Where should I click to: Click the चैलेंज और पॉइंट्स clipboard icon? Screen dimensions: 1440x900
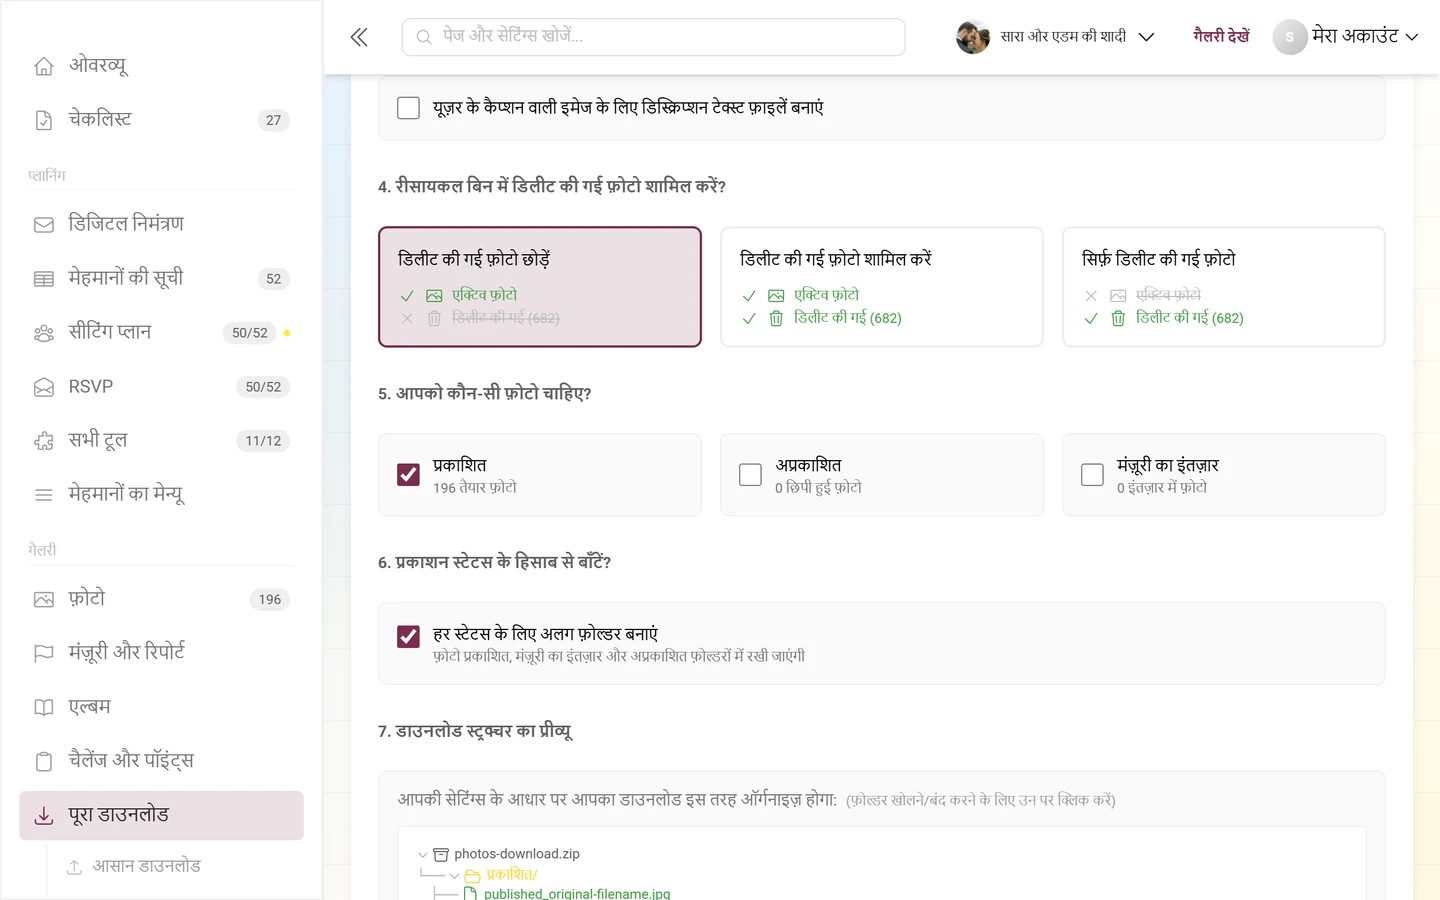pos(44,761)
